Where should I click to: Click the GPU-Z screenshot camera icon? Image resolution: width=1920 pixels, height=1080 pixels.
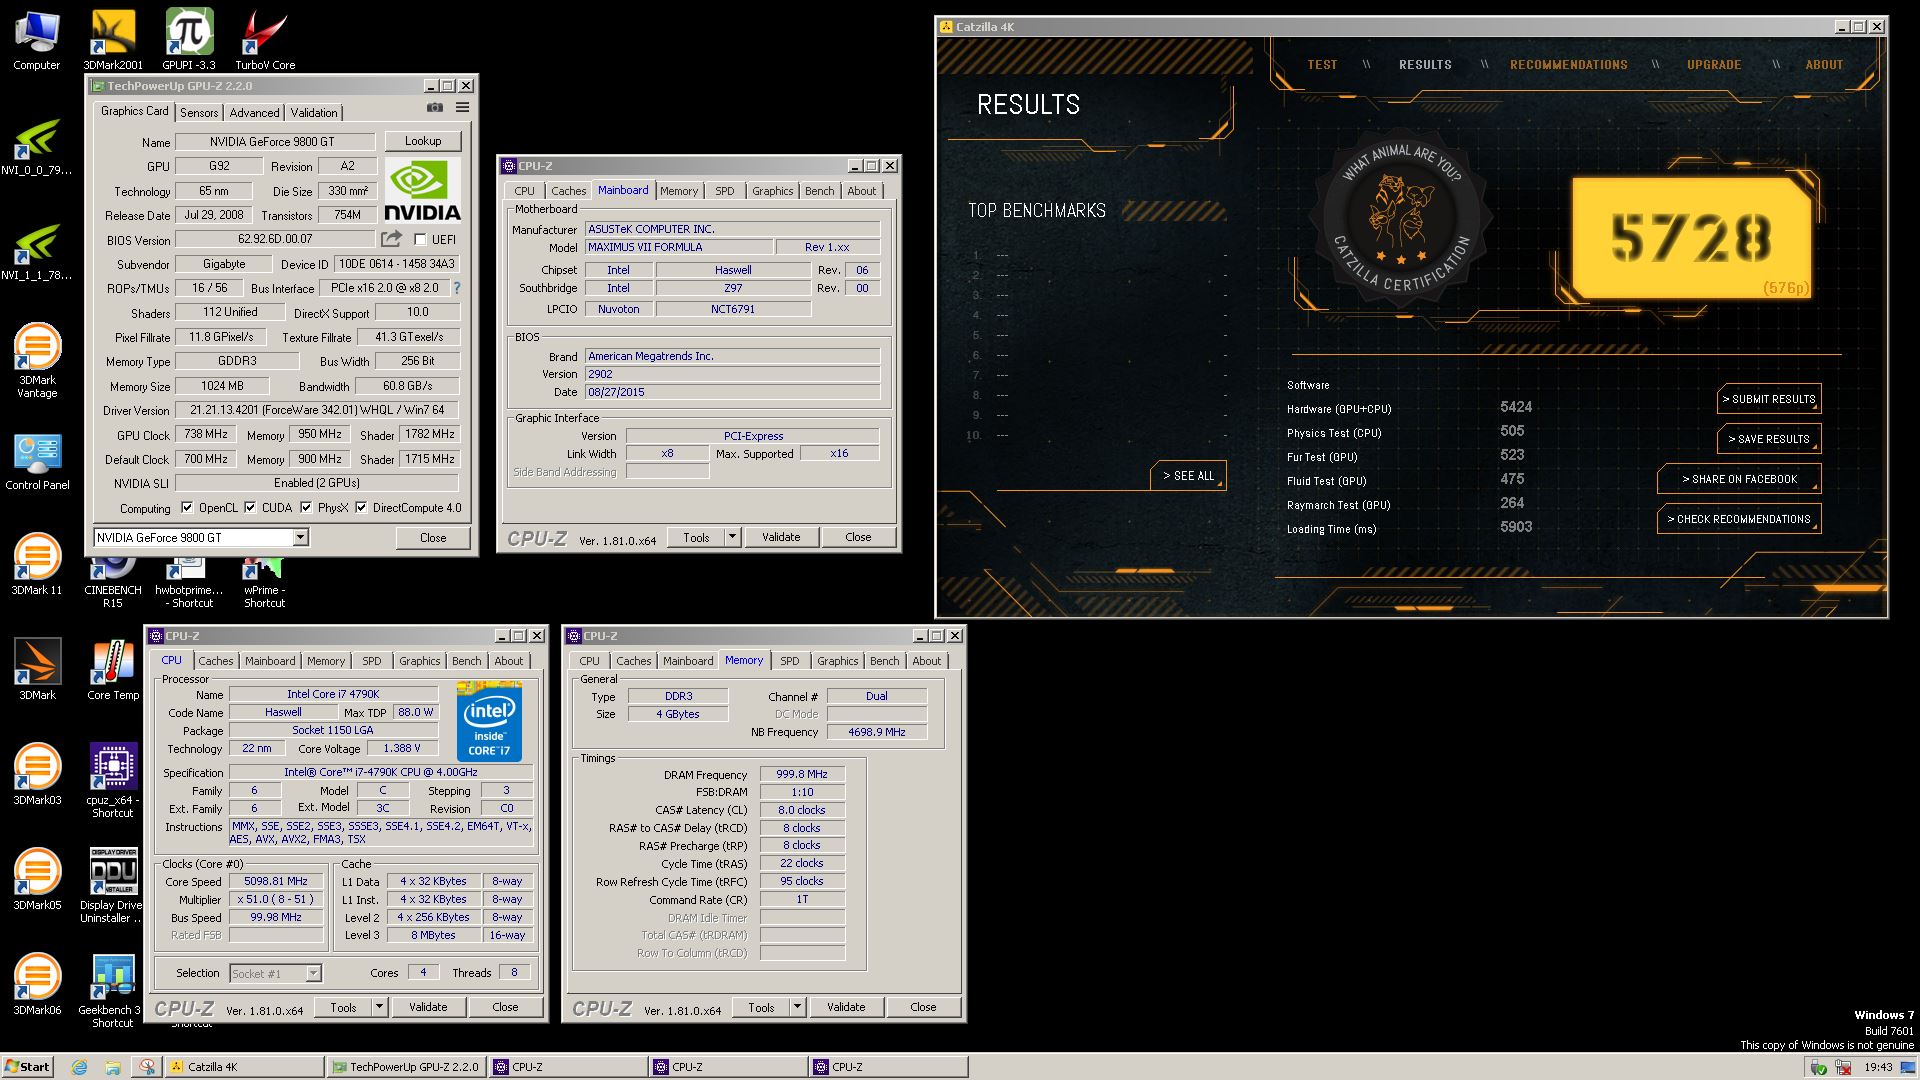click(x=435, y=107)
